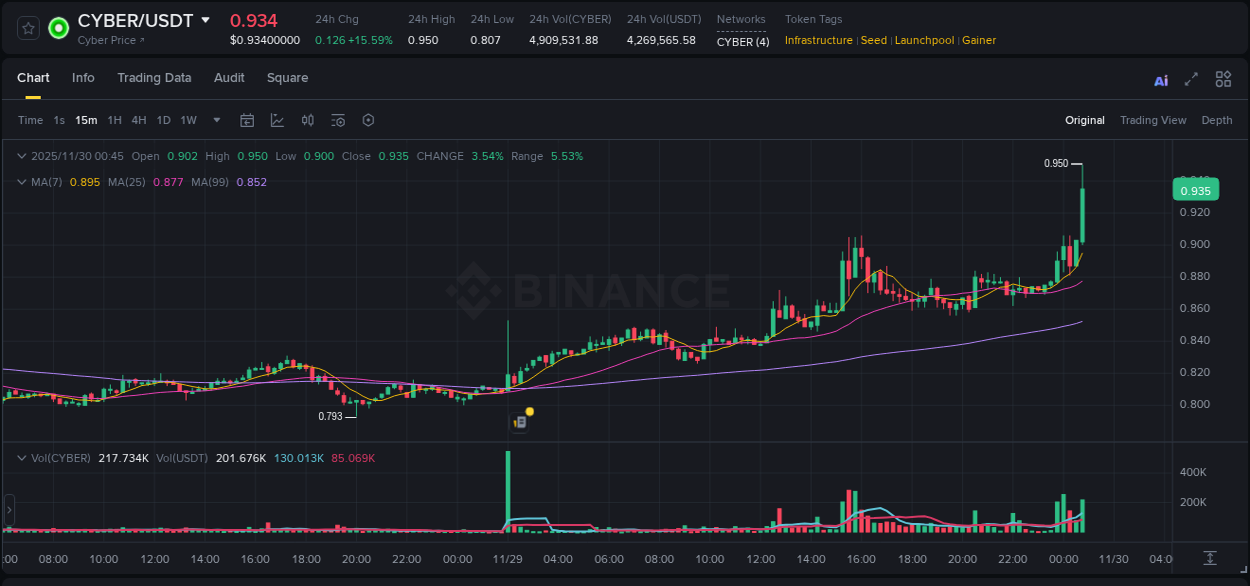Open the hexagon chart settings icon

(x=368, y=120)
